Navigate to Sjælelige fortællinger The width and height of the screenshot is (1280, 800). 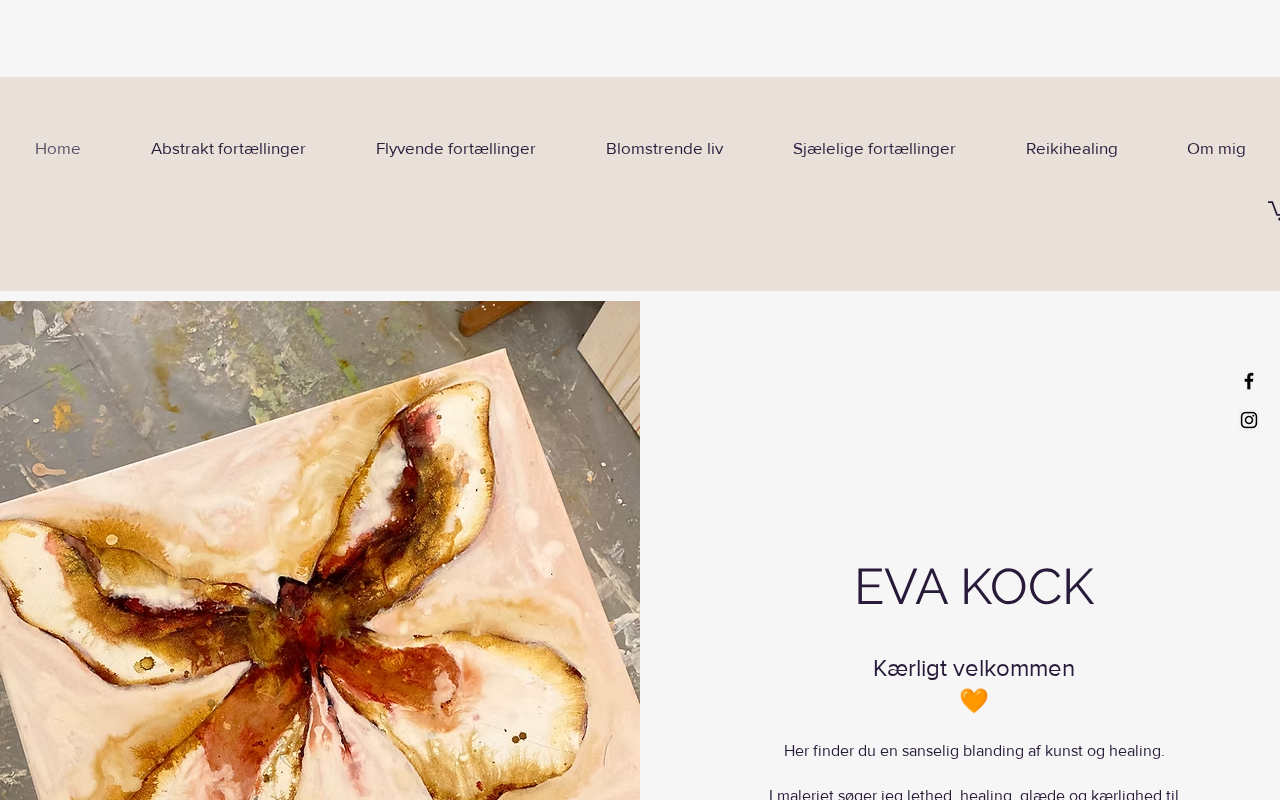[x=874, y=149]
